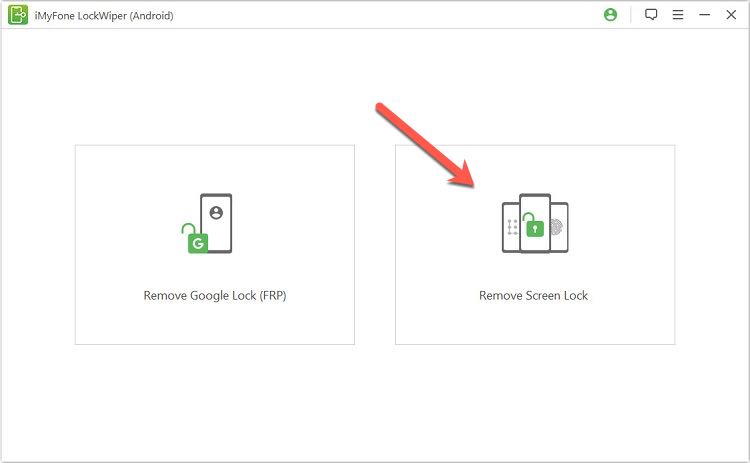Click the LockWiper app logo icon
The height and width of the screenshot is (463, 750).
point(17,15)
